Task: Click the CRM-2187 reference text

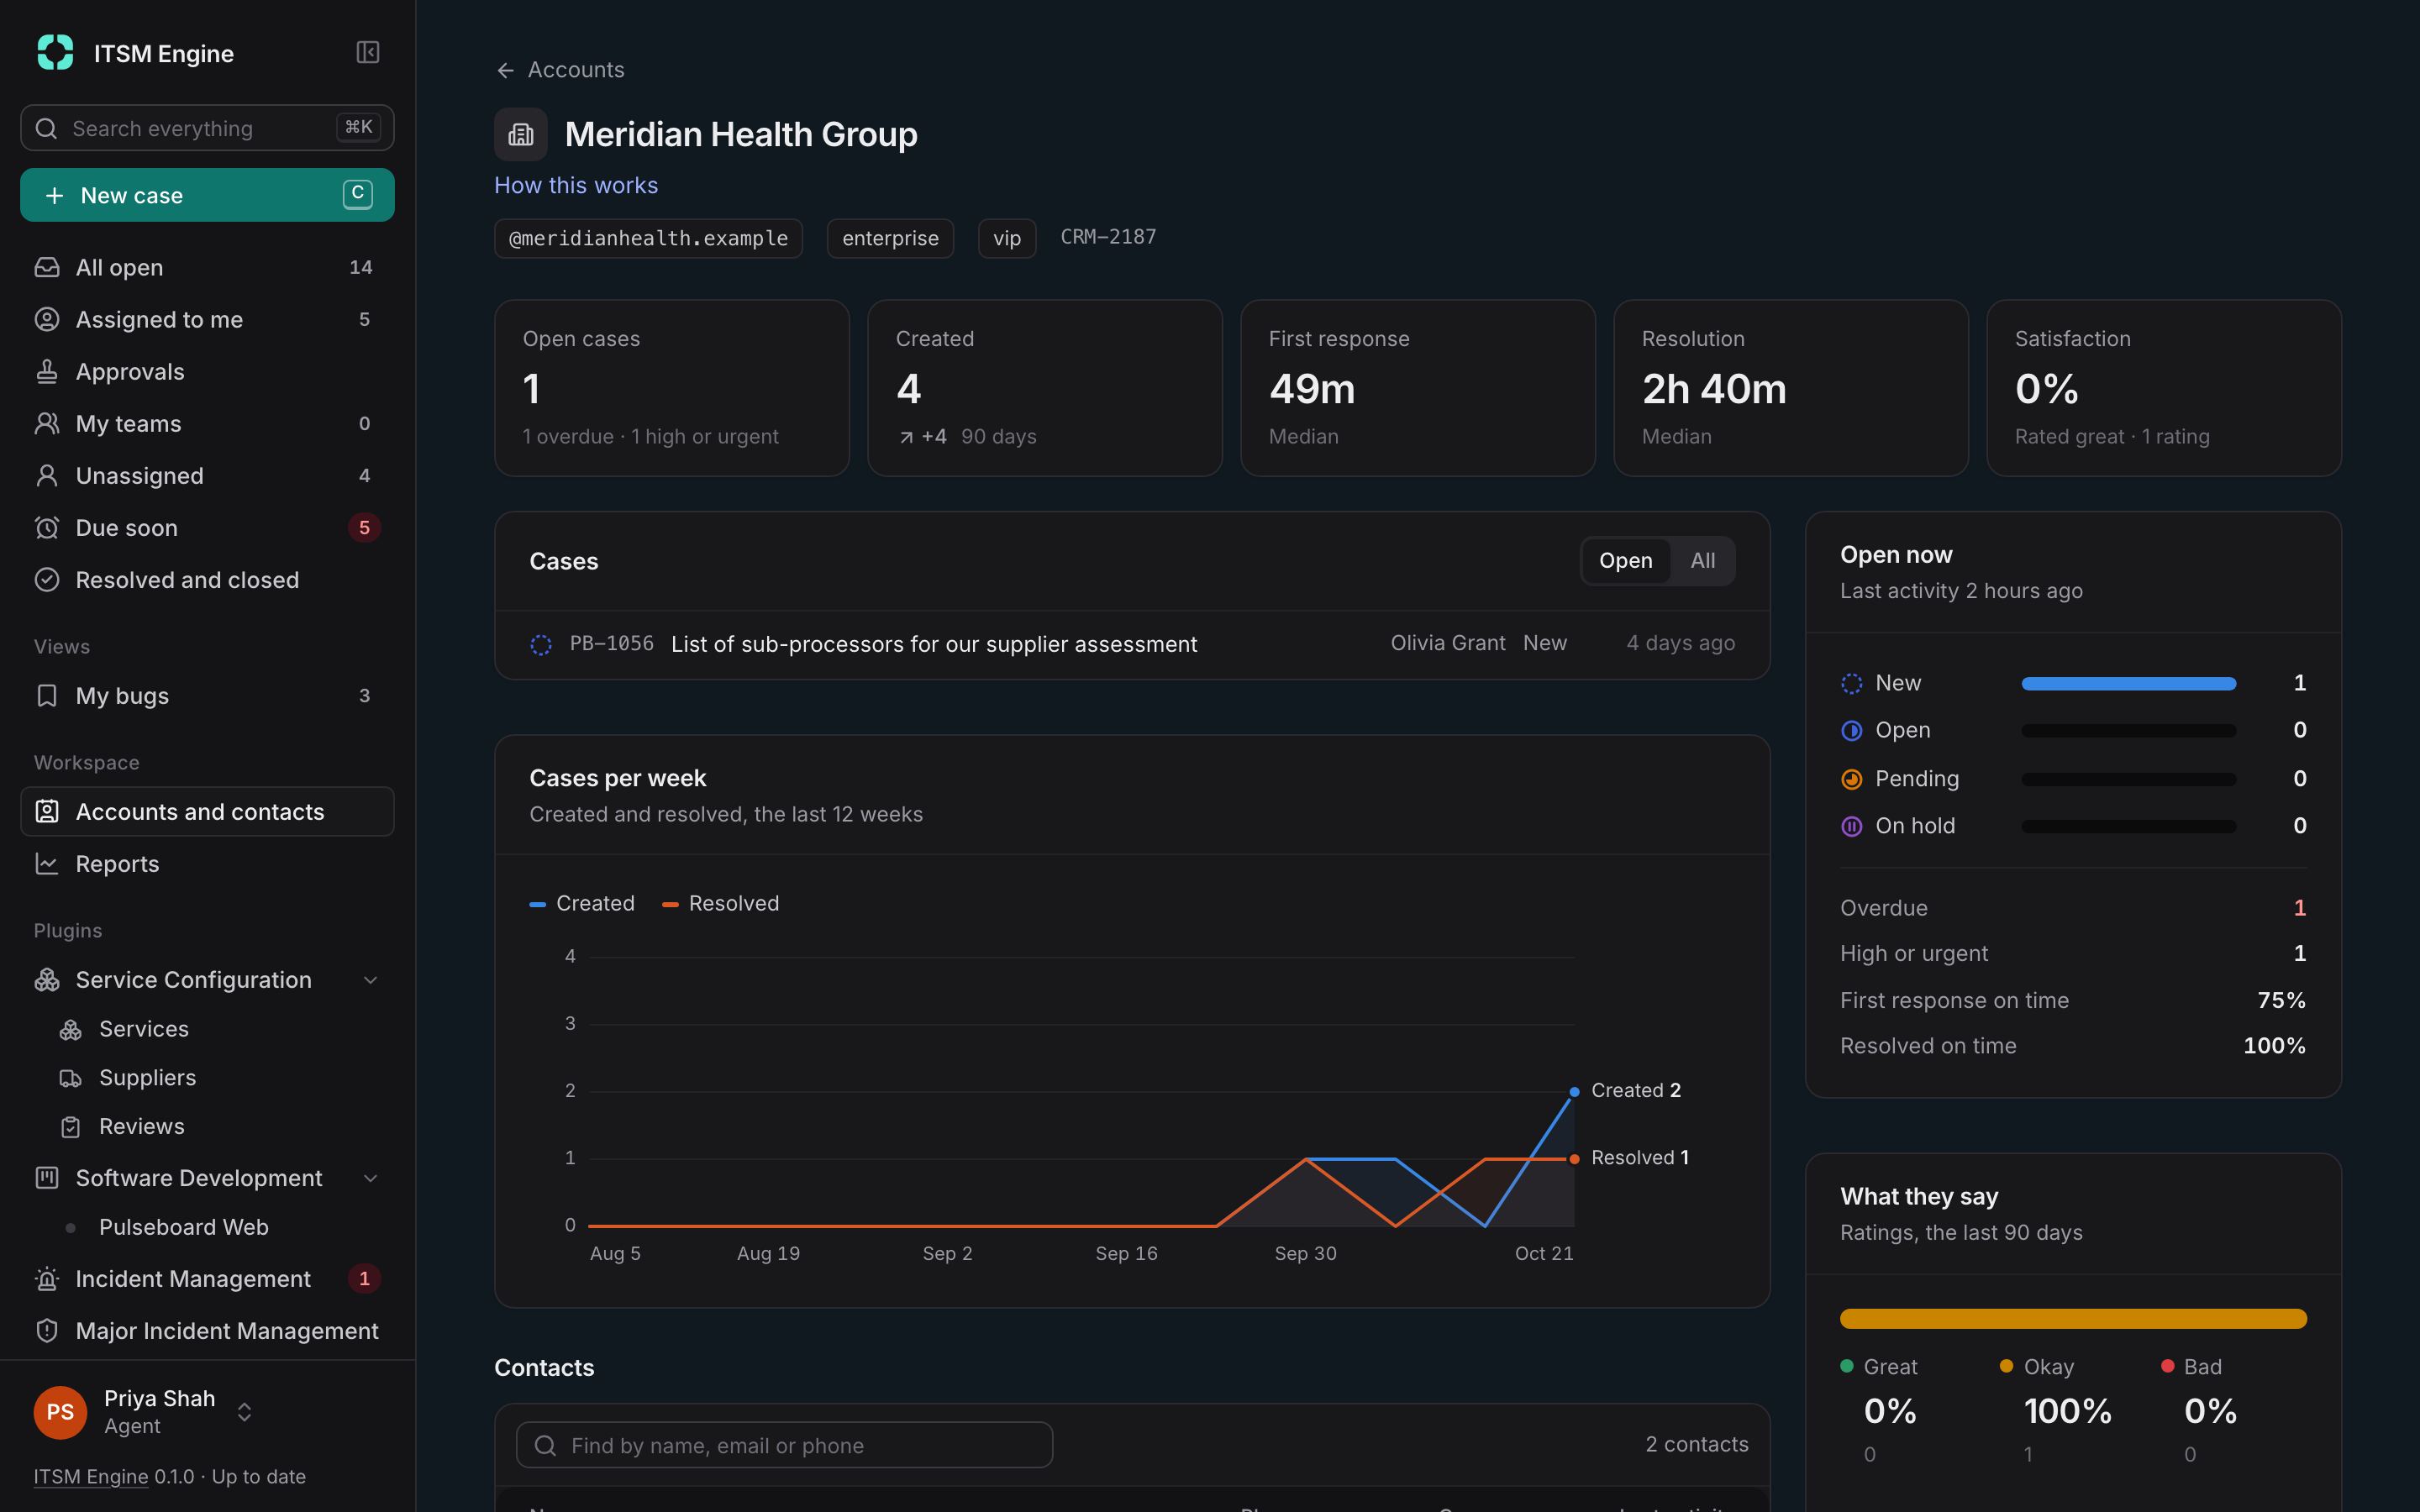Action: coord(1108,237)
